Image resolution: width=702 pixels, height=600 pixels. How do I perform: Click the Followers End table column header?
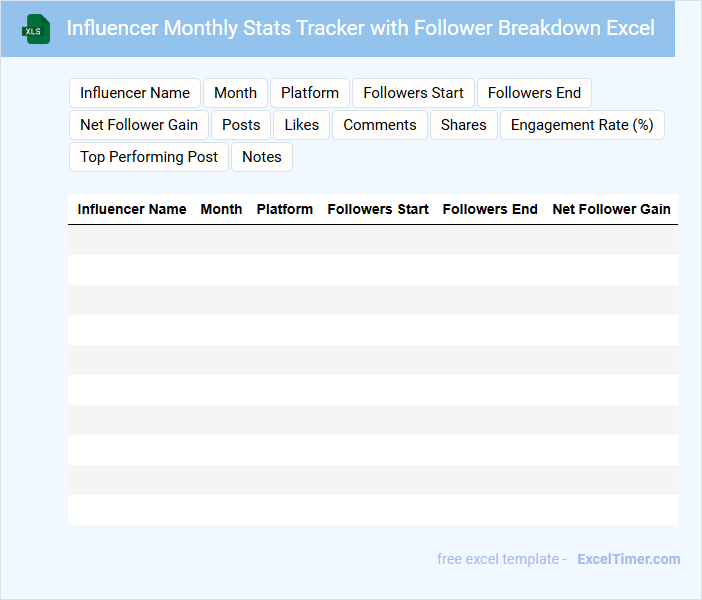pyautogui.click(x=490, y=209)
